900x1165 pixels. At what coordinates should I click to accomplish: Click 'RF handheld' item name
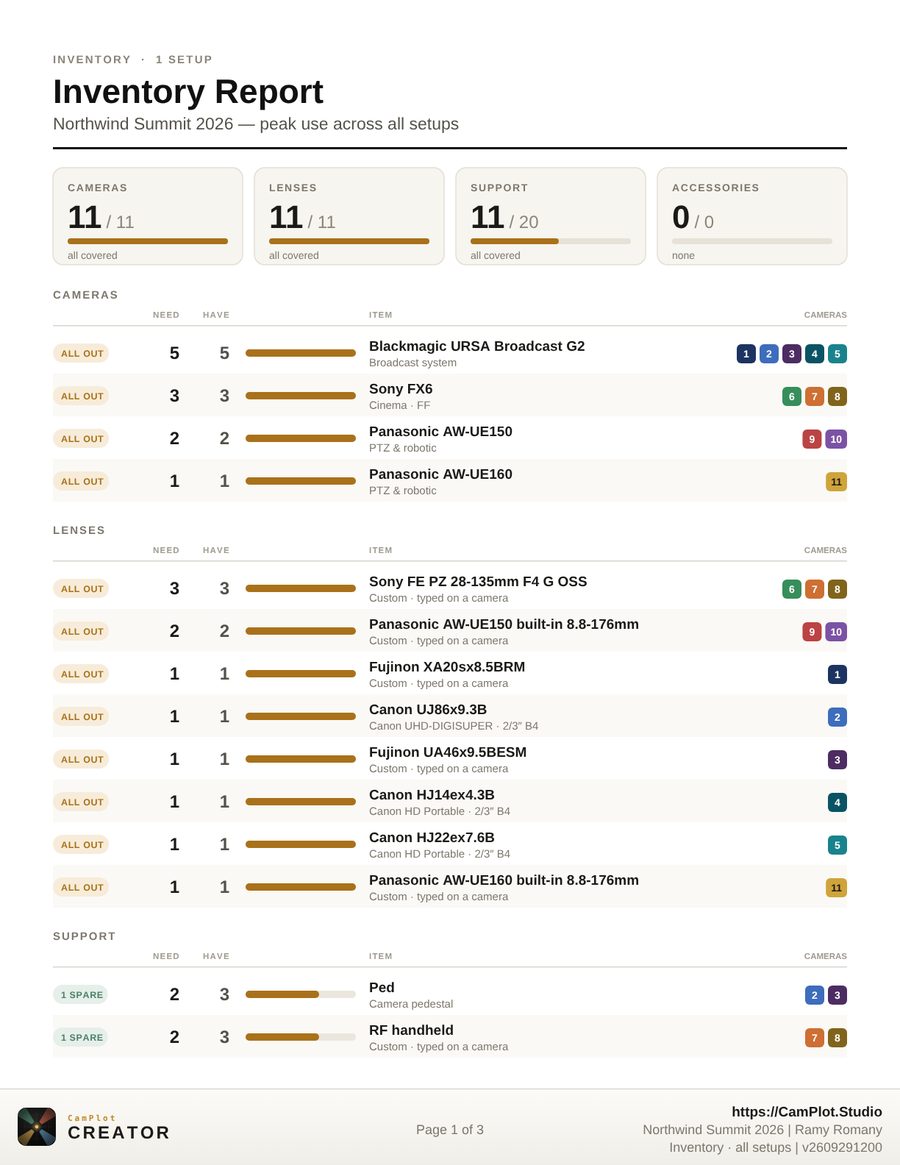click(x=411, y=1031)
